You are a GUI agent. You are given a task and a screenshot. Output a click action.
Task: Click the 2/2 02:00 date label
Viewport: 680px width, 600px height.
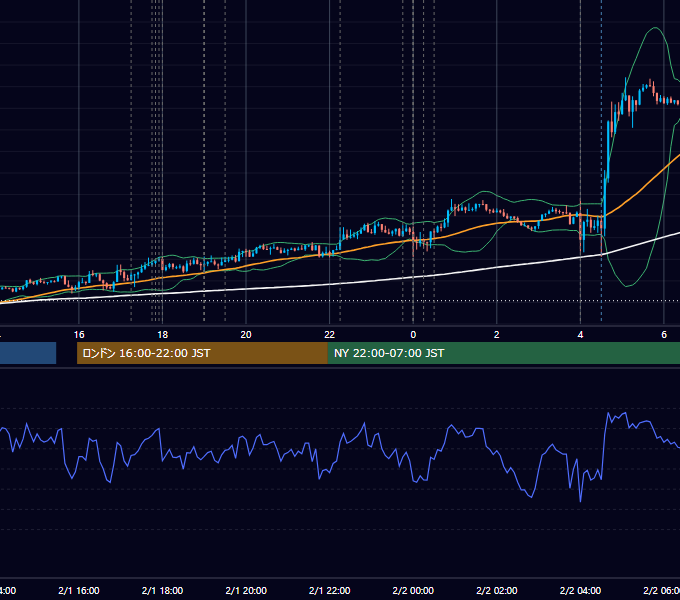[497, 590]
